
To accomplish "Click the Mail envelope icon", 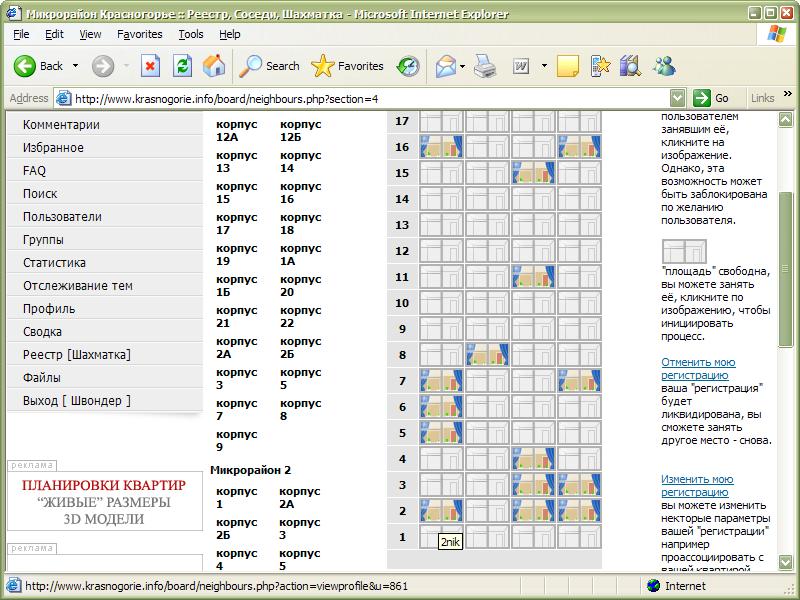I will coord(445,66).
